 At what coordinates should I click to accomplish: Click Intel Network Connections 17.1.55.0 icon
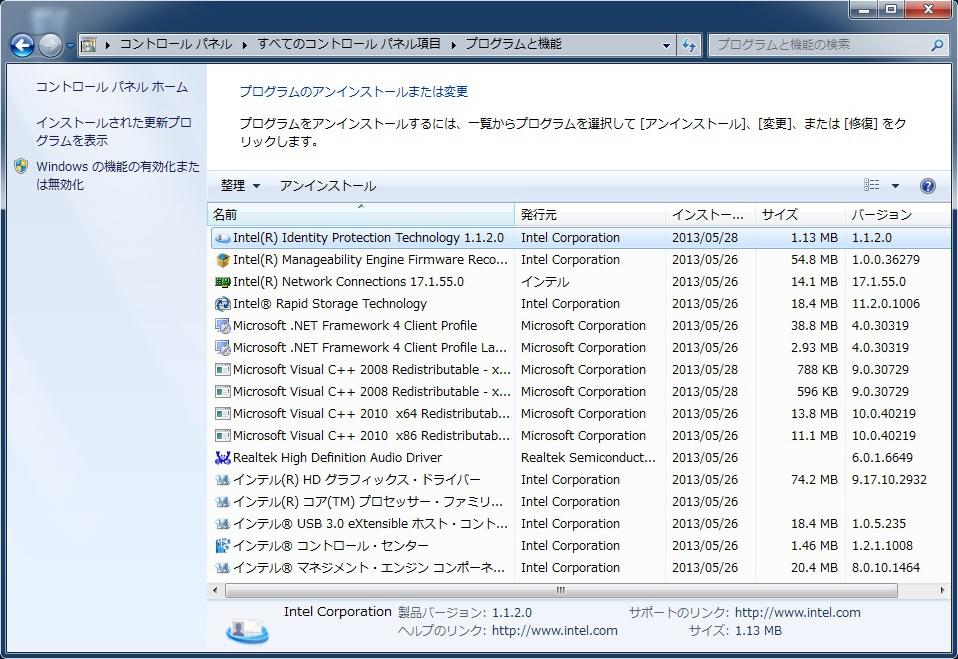223,282
